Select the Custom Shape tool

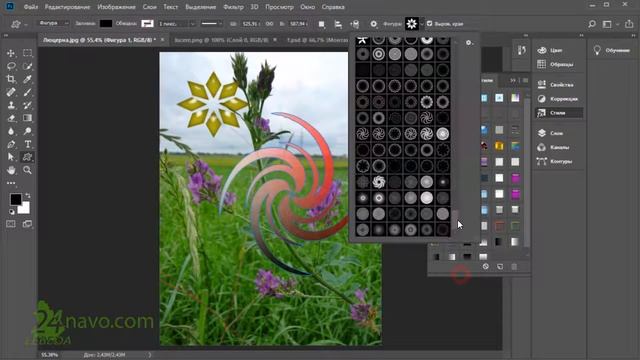pyautogui.click(x=27, y=157)
